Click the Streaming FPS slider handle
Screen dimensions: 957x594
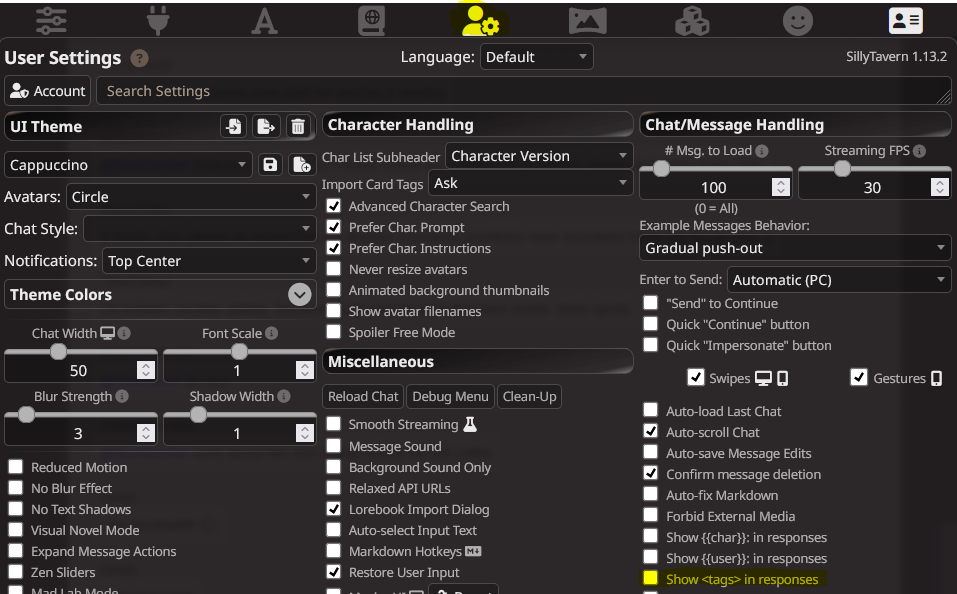pos(842,168)
